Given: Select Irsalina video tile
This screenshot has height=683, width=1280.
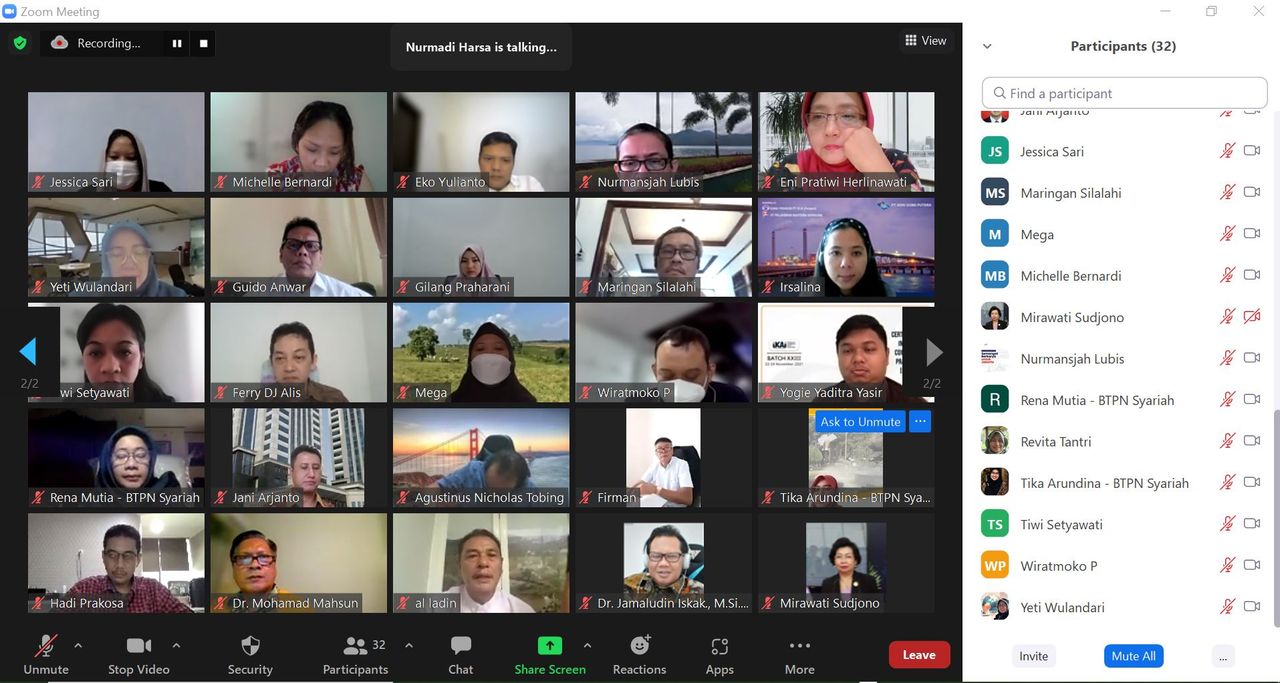Looking at the screenshot, I should [x=846, y=247].
